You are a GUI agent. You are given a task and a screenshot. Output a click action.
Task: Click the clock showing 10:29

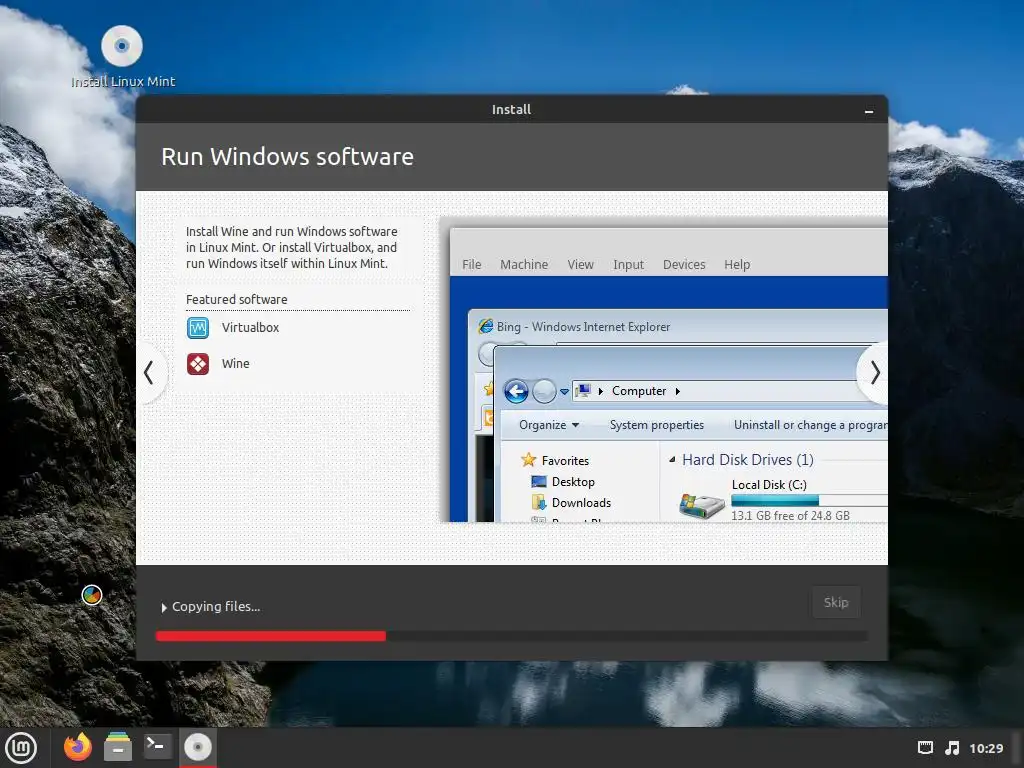tap(985, 748)
